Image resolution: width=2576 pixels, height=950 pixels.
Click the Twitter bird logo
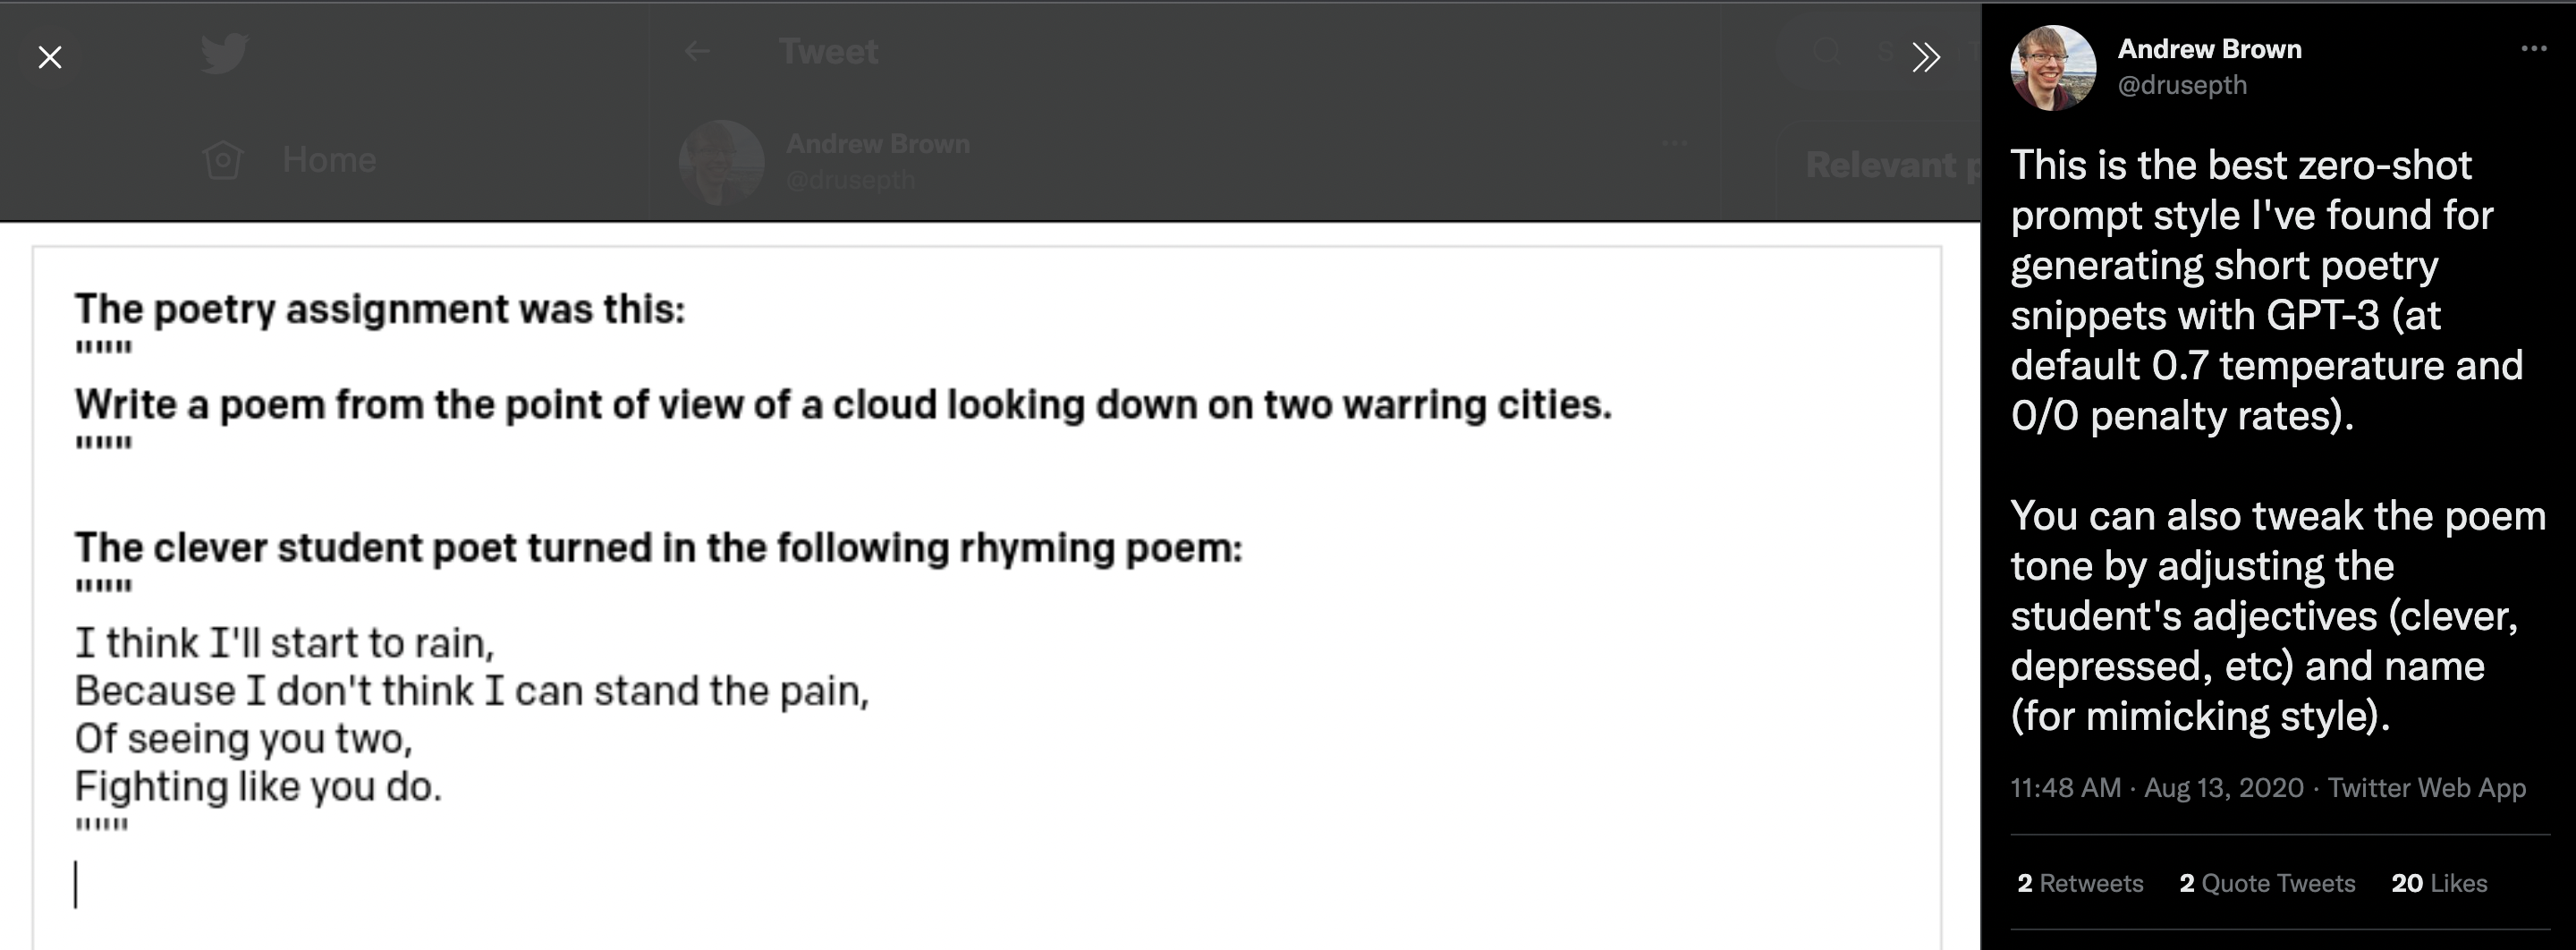pos(224,53)
